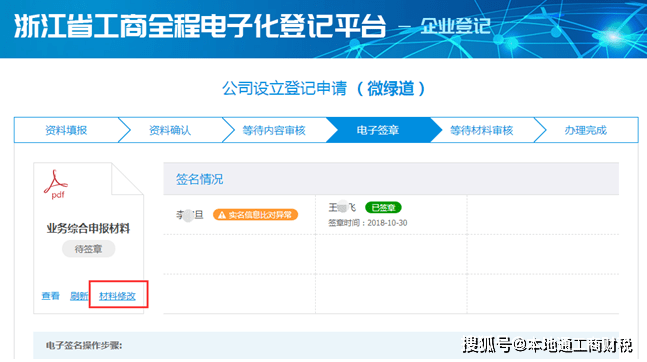Click the red PDF file icon

coord(56,184)
